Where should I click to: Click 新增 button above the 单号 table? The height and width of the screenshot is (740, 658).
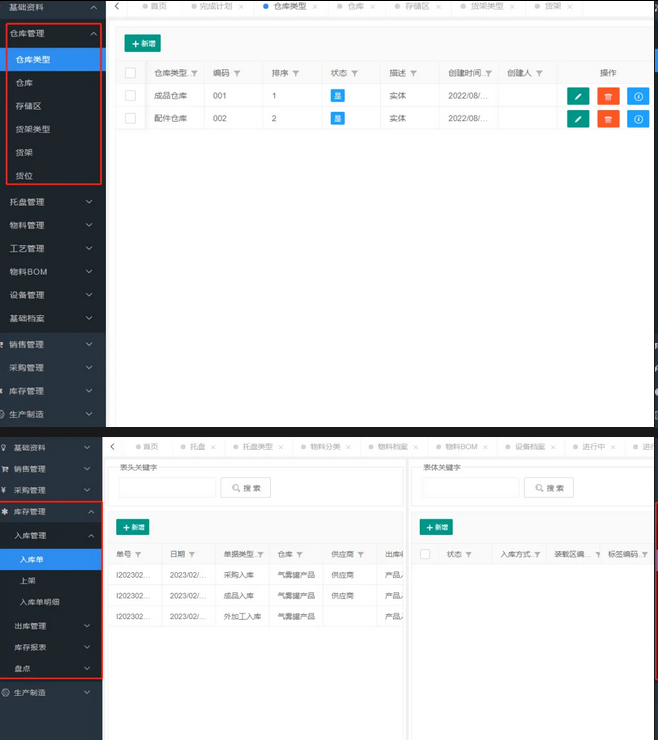pos(133,527)
